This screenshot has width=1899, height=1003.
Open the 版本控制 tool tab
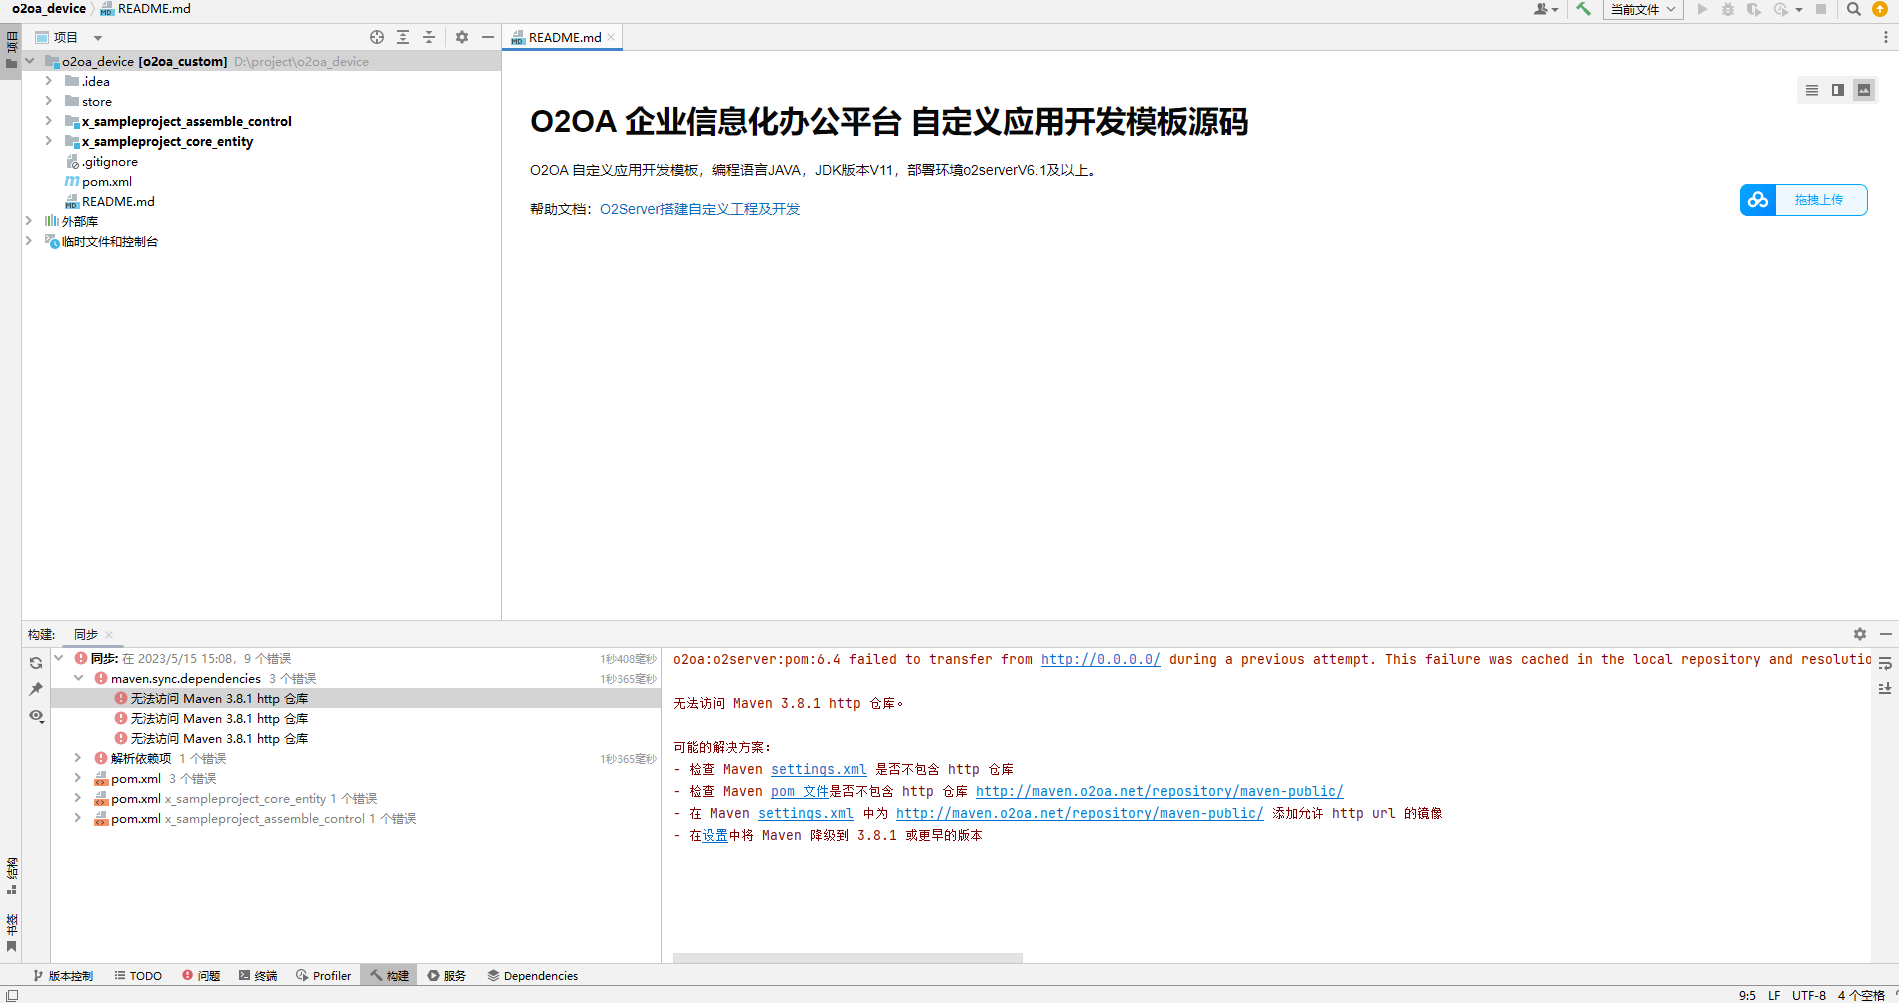tap(62, 976)
